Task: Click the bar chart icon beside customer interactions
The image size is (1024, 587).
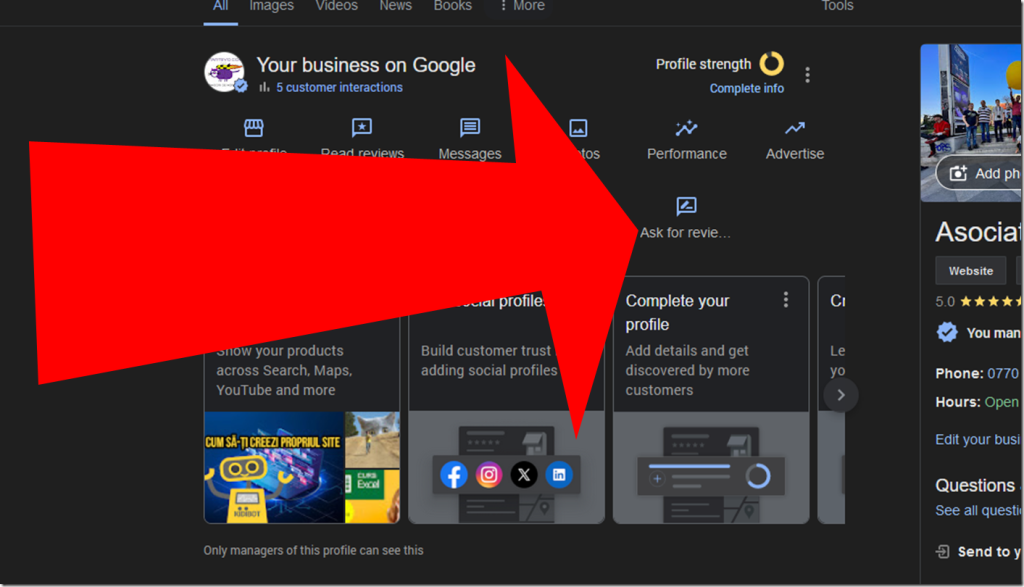Action: point(264,87)
